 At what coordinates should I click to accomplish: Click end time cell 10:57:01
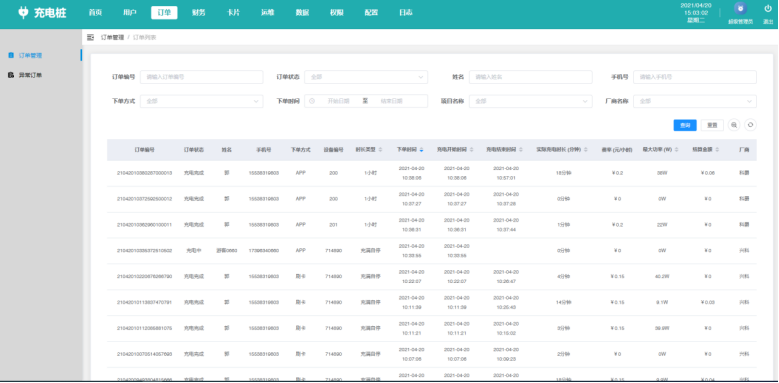[506, 177]
